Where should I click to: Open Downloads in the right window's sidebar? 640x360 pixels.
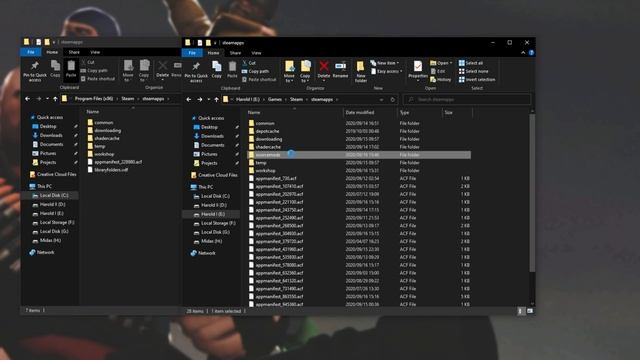[x=209, y=136]
